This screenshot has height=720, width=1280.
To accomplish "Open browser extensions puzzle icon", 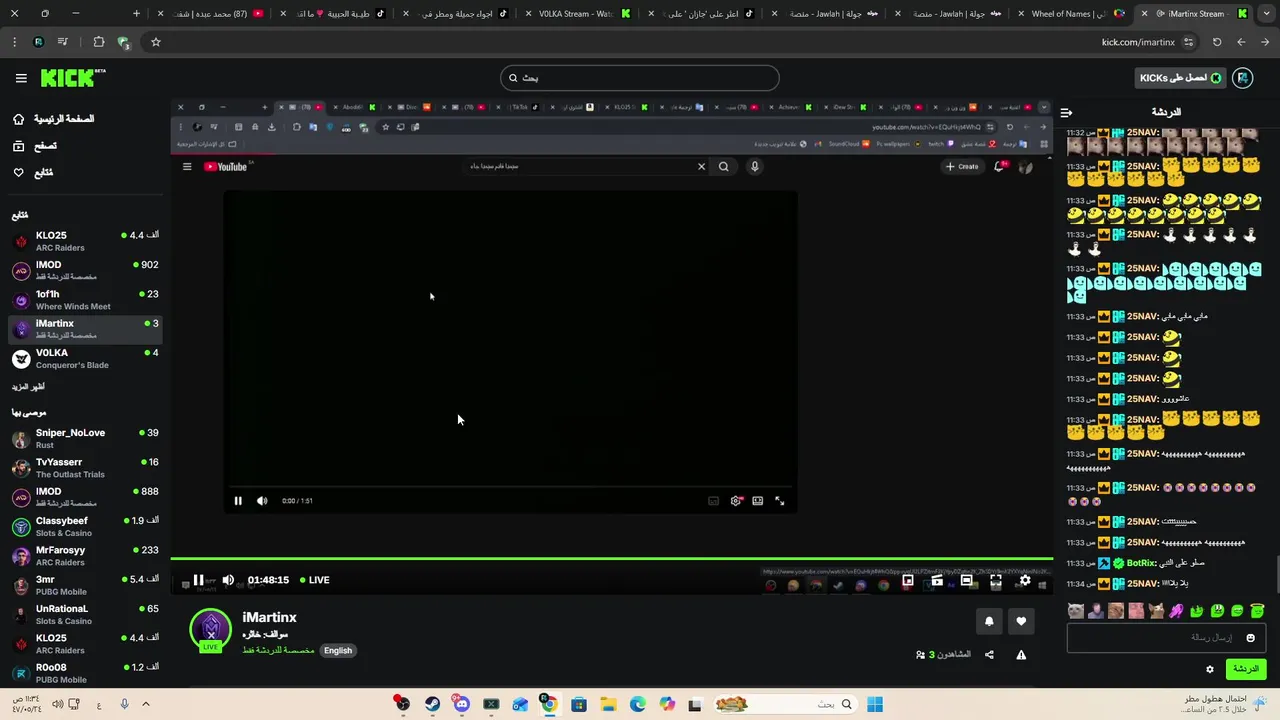I will click(98, 42).
